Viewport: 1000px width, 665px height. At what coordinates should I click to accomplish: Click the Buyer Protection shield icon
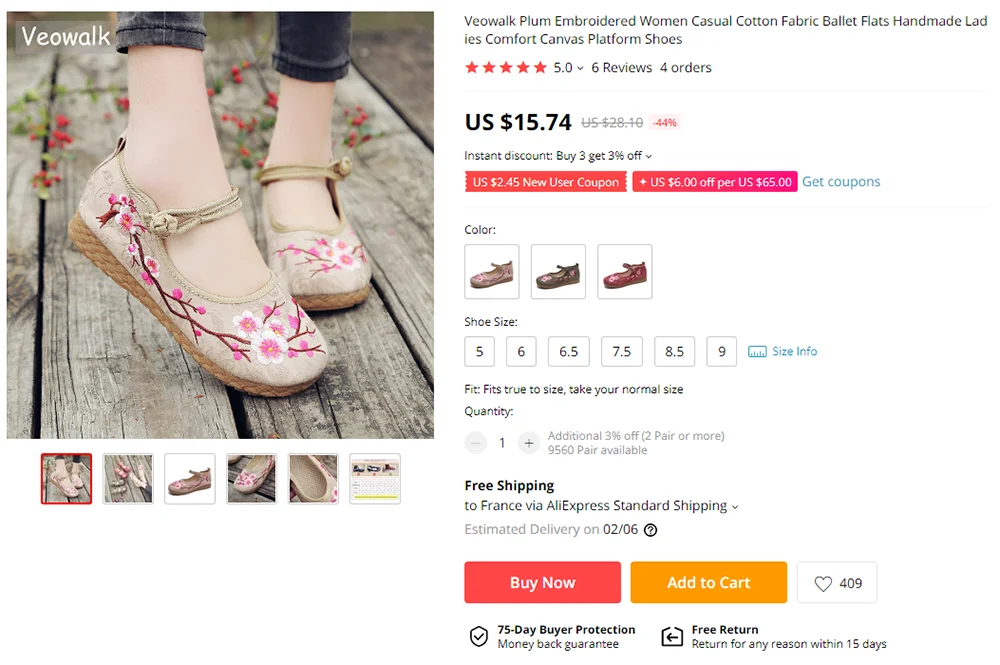click(x=479, y=637)
